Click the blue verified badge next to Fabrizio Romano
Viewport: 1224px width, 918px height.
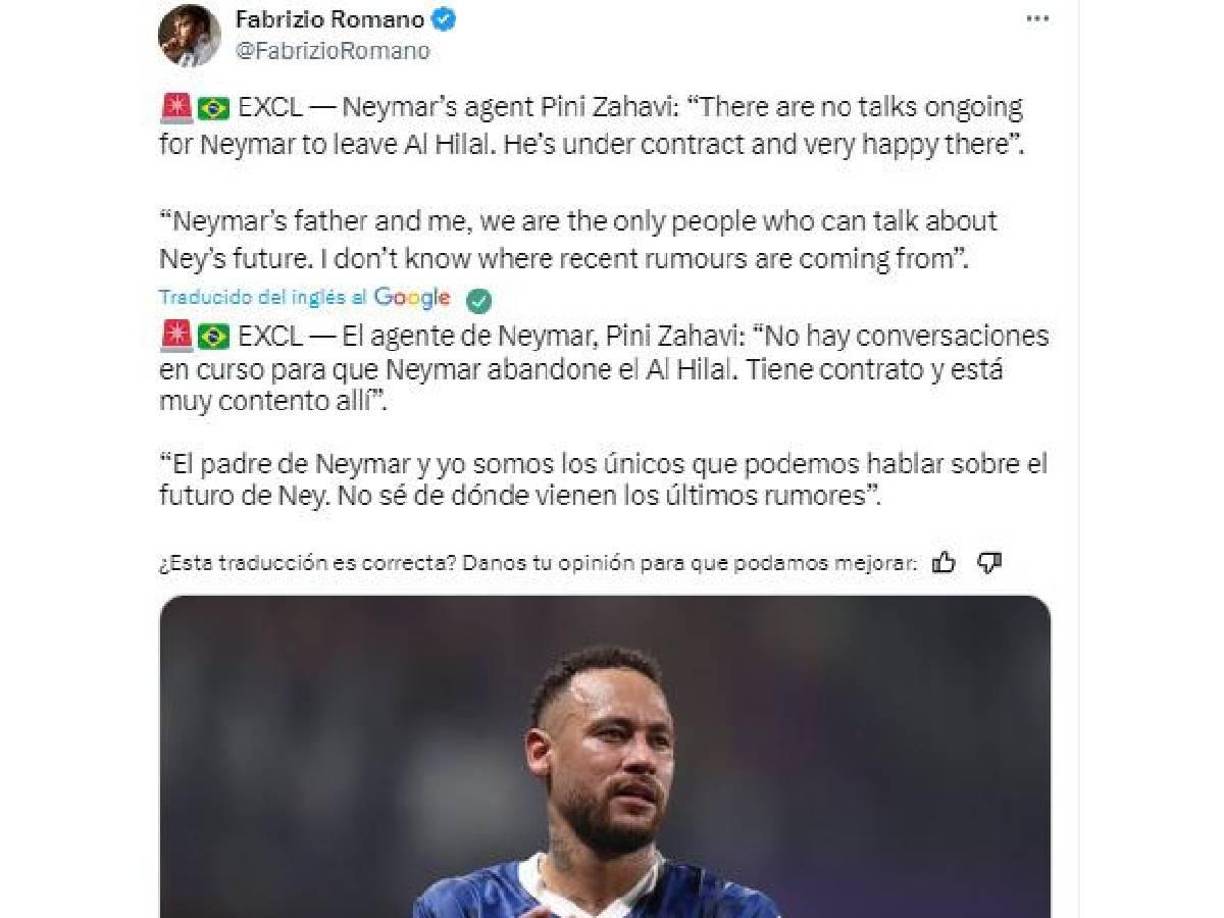click(442, 18)
